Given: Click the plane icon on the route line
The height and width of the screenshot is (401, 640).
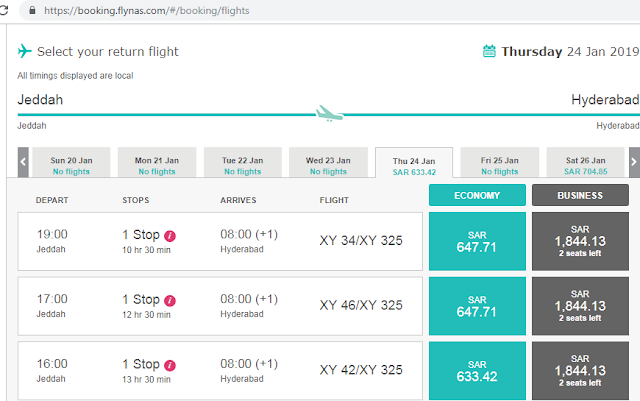Looking at the screenshot, I should (329, 114).
